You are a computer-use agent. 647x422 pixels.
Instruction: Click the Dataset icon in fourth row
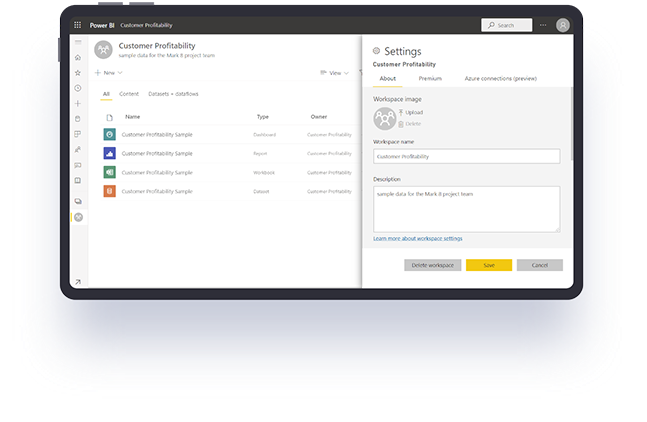tap(109, 191)
